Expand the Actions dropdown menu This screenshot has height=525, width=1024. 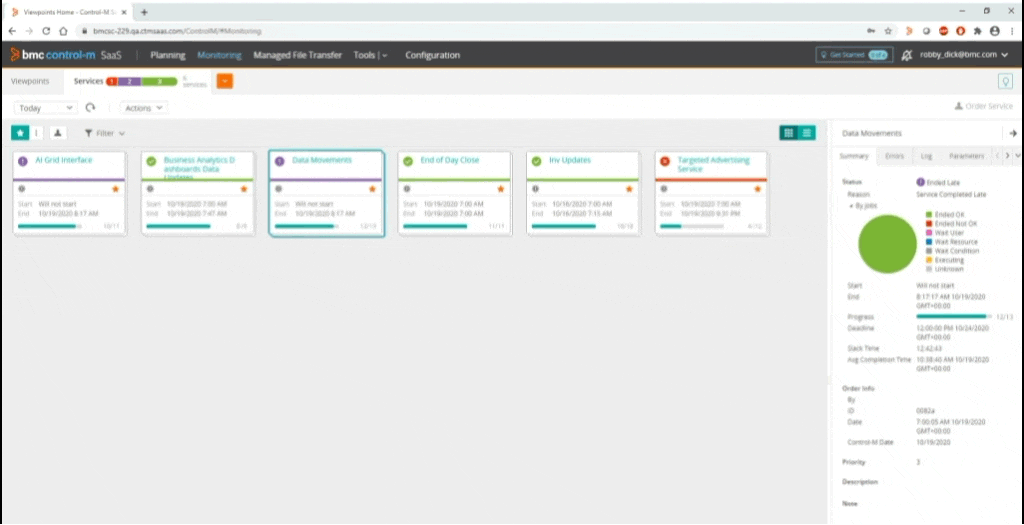(144, 107)
